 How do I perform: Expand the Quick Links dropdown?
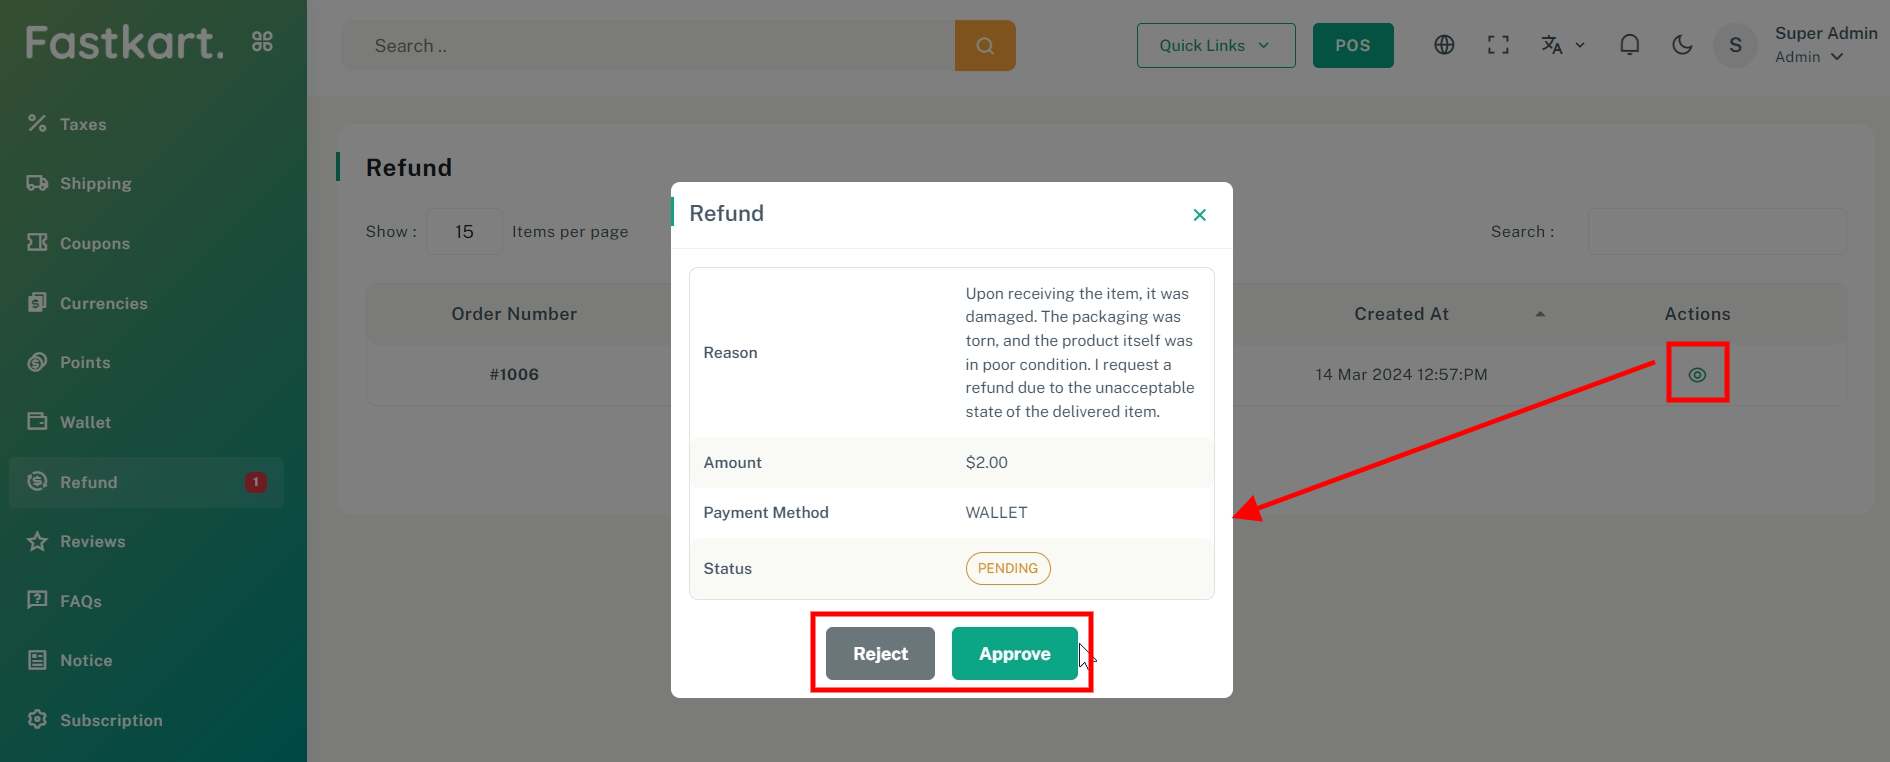[x=1215, y=46]
